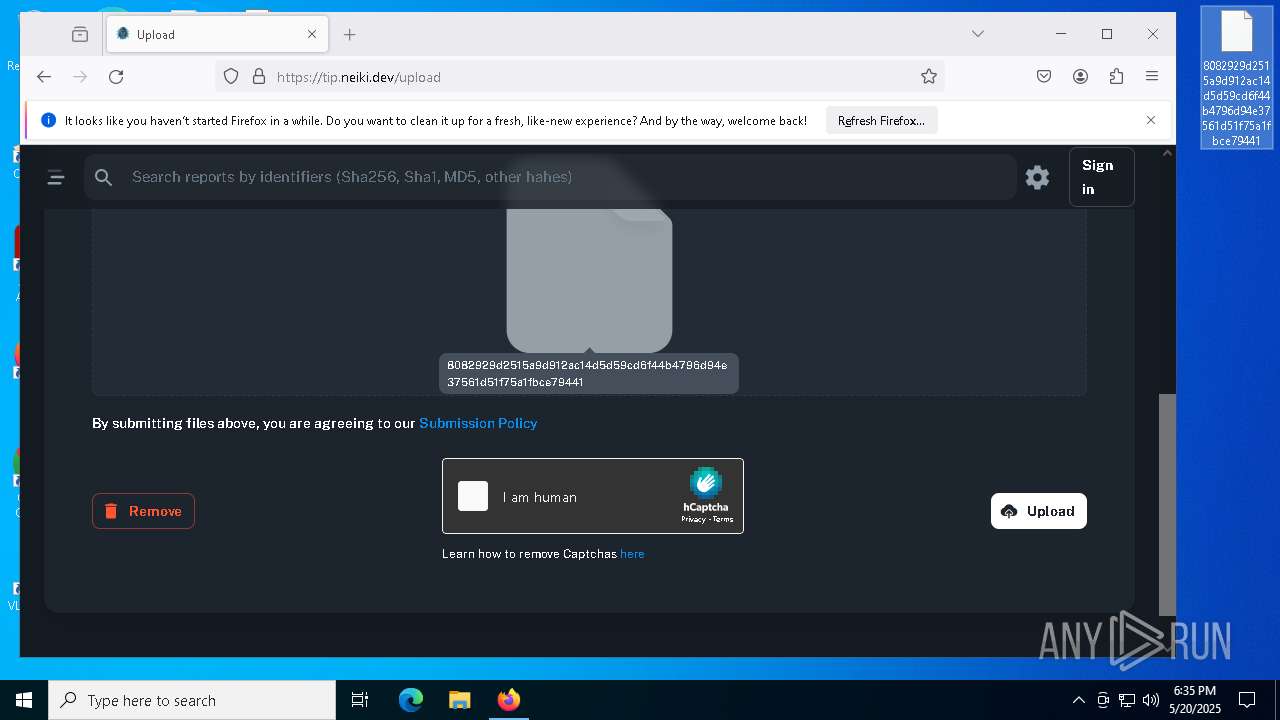
Task: Click the tracking protection shield icon
Action: [231, 77]
